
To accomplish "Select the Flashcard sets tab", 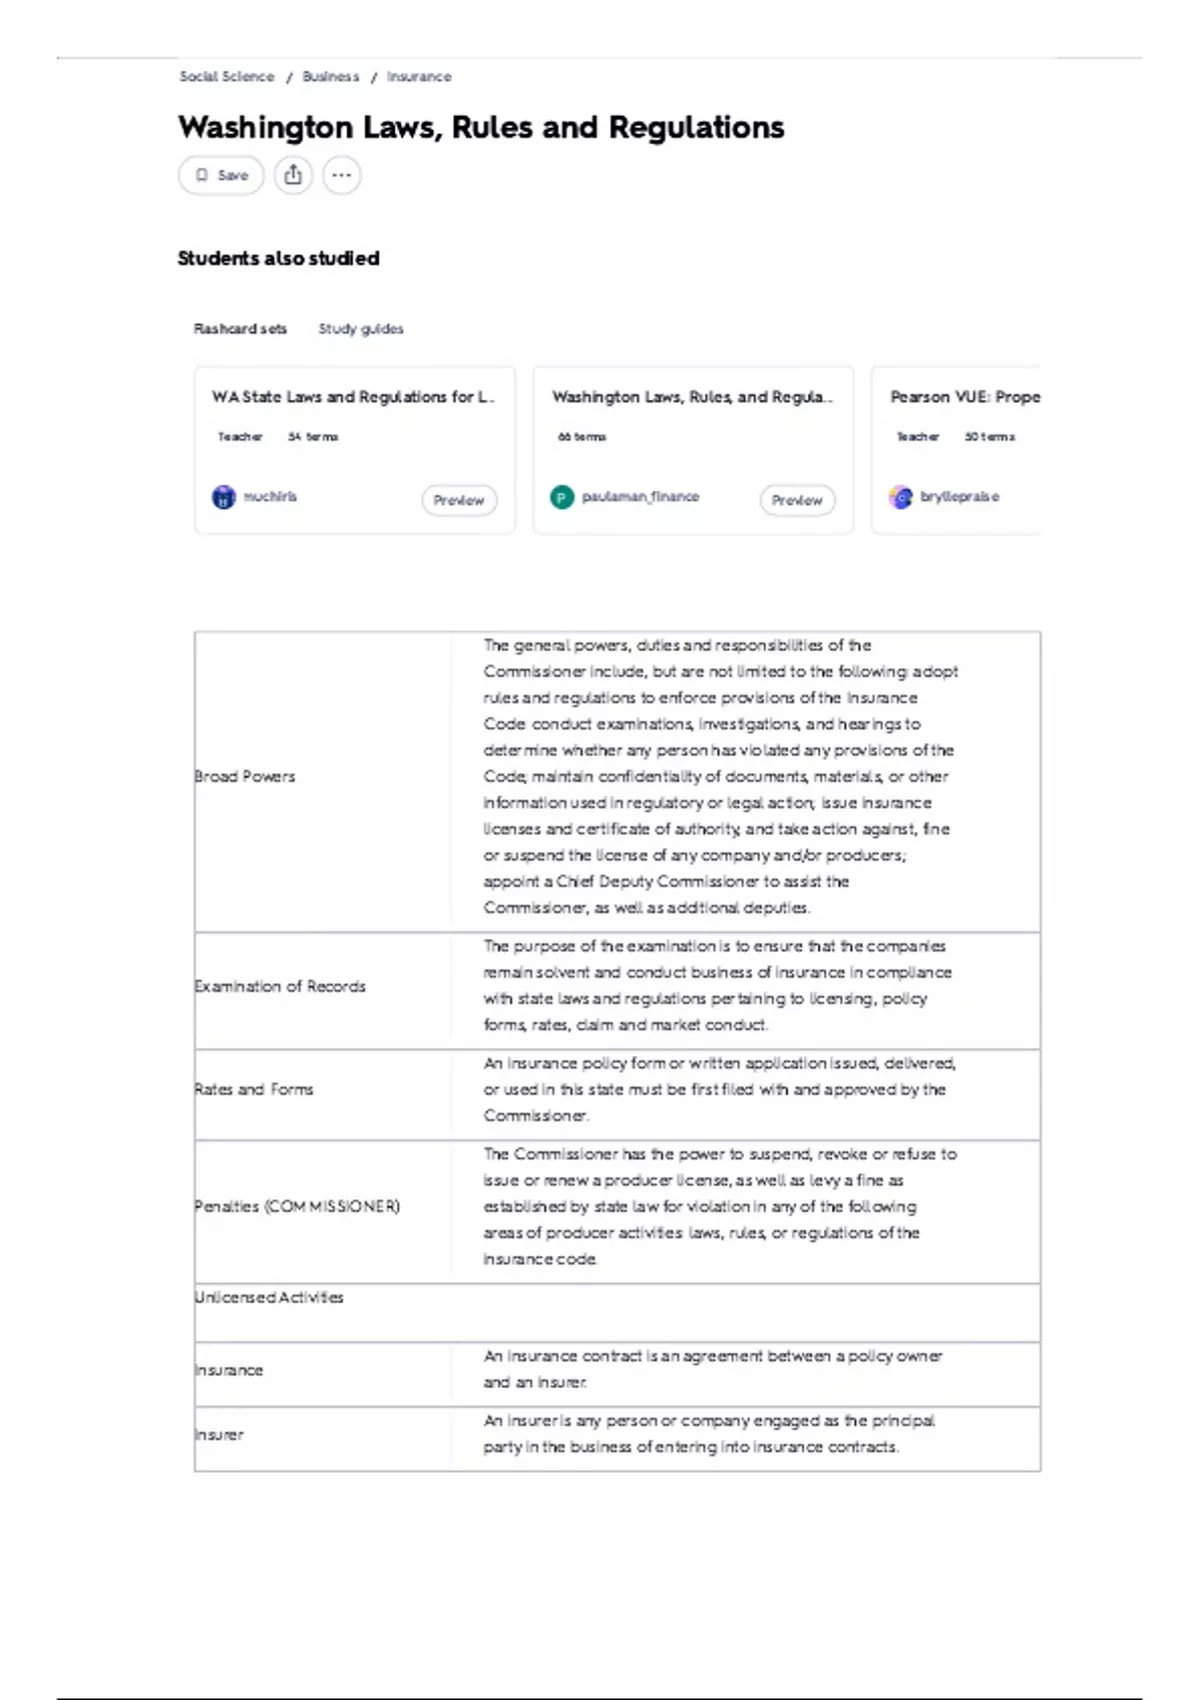I will (241, 328).
